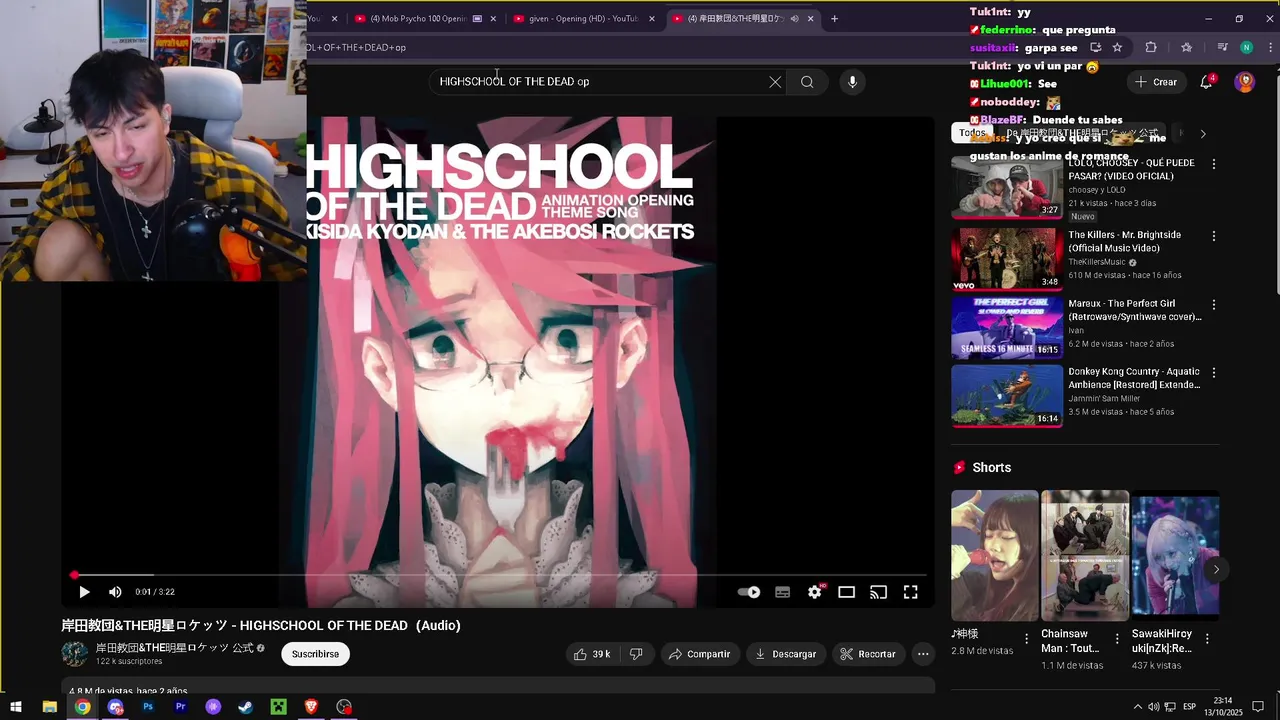Open the Chainsaw Man short
Viewport: 1280px width, 720px height.
coord(1085,555)
